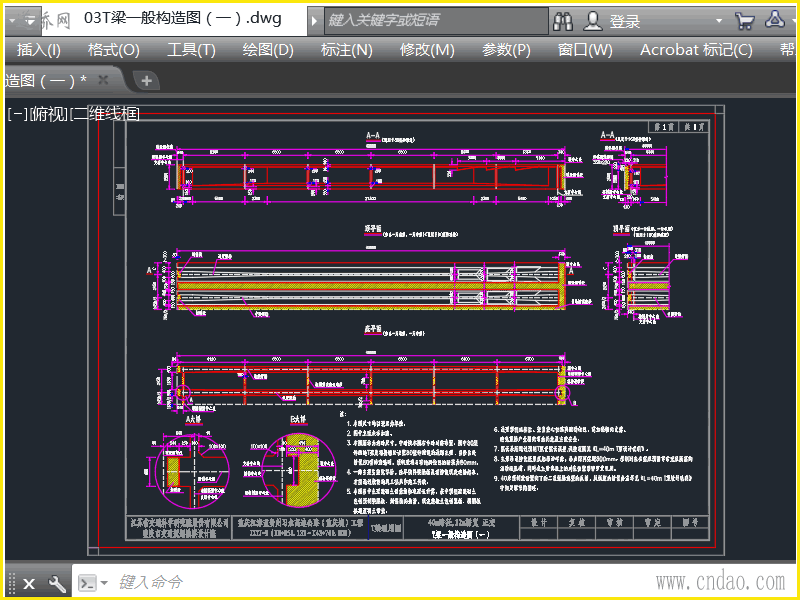Add a new drawing tab
The image size is (800, 600).
tap(146, 80)
